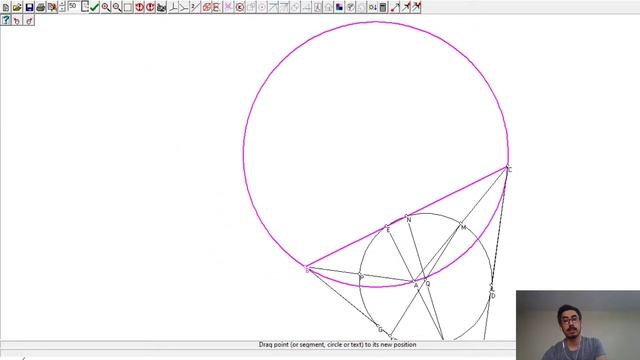Click the right-curving rotate icon in second row
Image resolution: width=640 pixels, height=360 pixels.
click(x=29, y=20)
